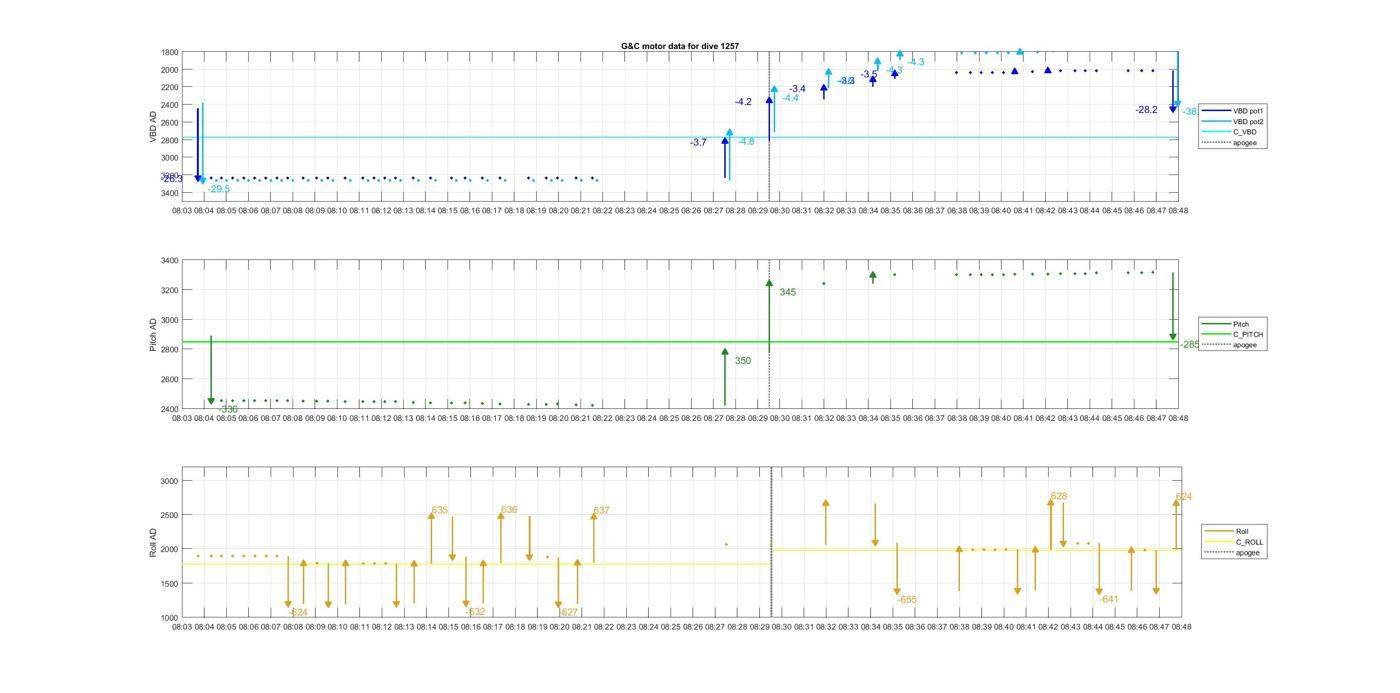Image resolution: width=1400 pixels, height=693 pixels.
Task: Click the '08:03' x-axis tick in VBD plot
Action: point(182,211)
